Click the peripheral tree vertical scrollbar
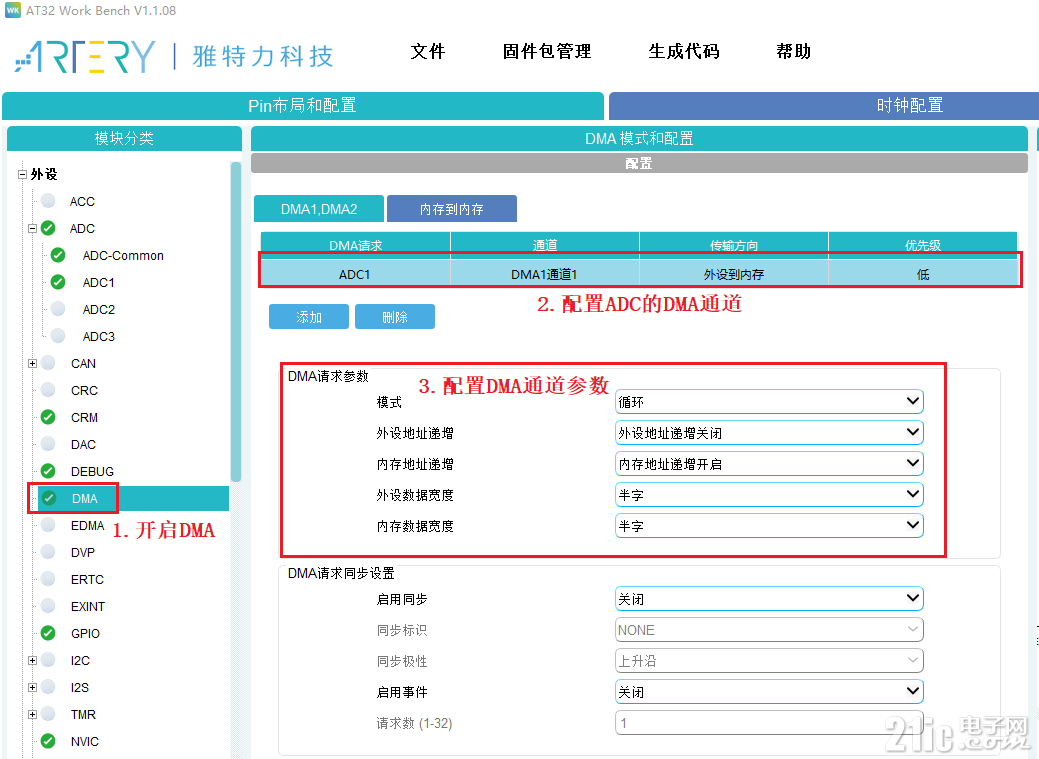The width and height of the screenshot is (1039, 759). (236, 321)
